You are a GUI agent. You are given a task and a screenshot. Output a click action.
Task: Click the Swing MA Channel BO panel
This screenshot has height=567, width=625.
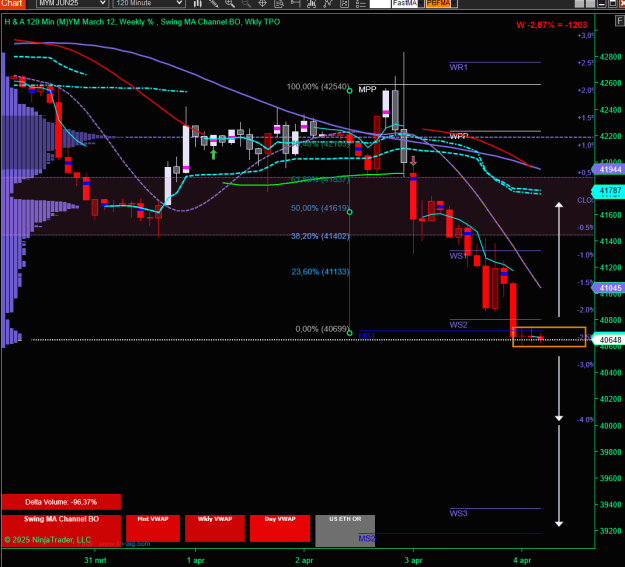61,529
